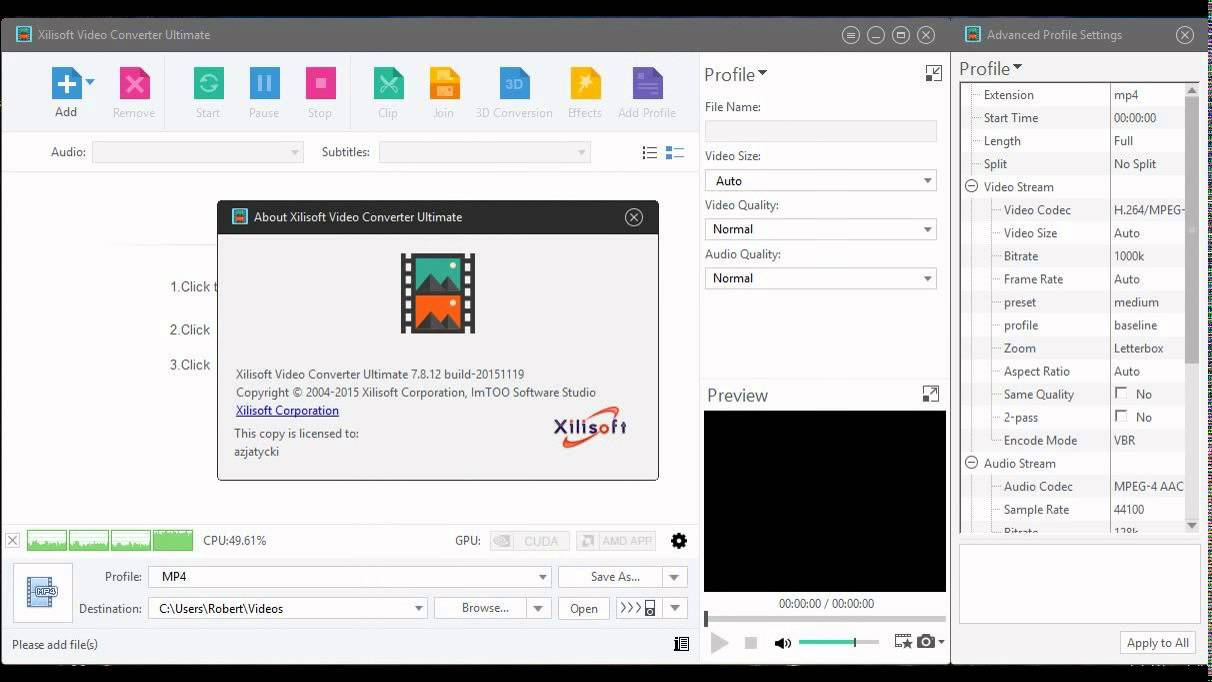Open the Join tool
Viewport: 1212px width, 682px height.
[x=444, y=83]
